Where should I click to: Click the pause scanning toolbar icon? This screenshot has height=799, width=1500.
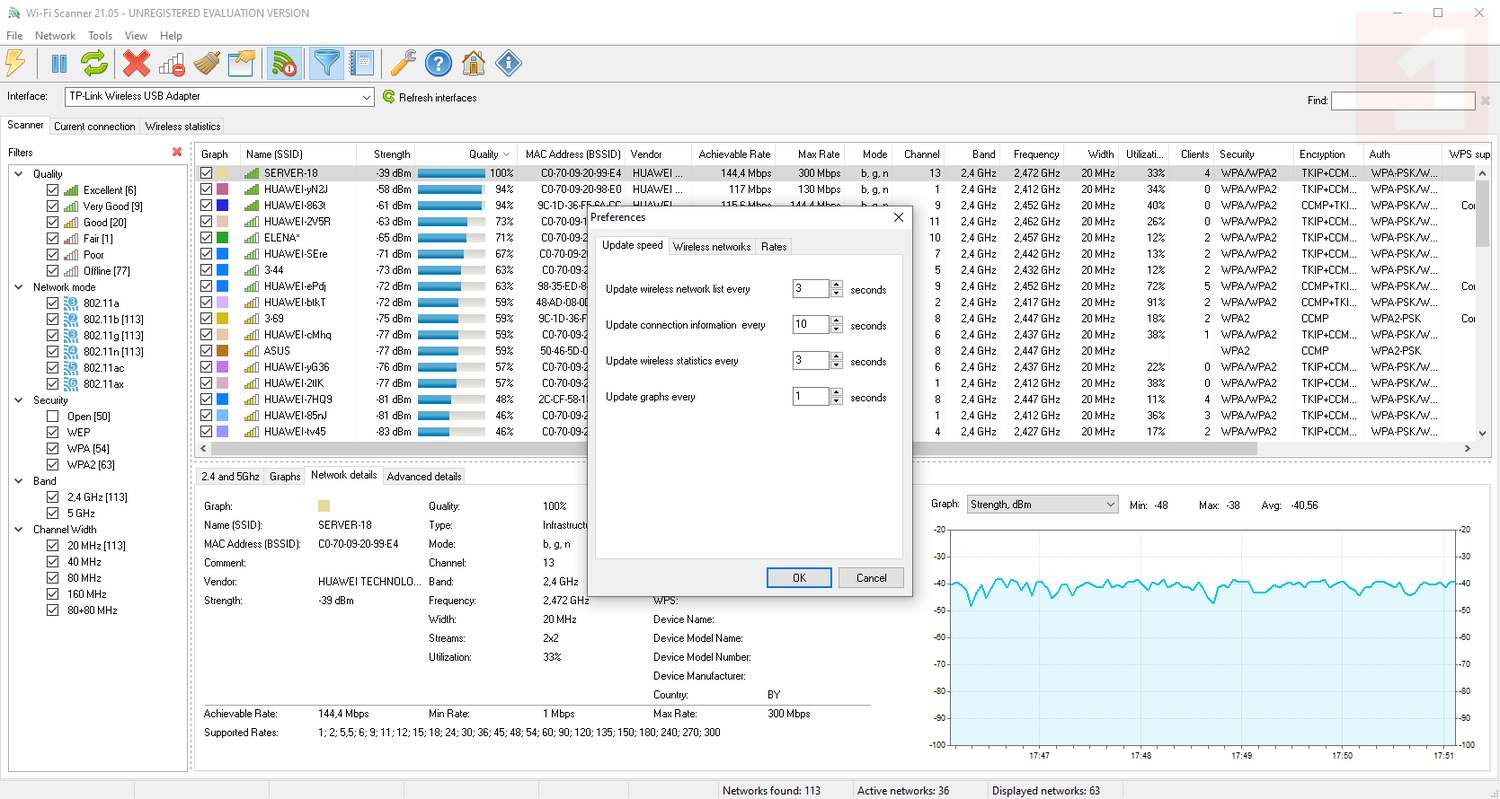[x=59, y=64]
